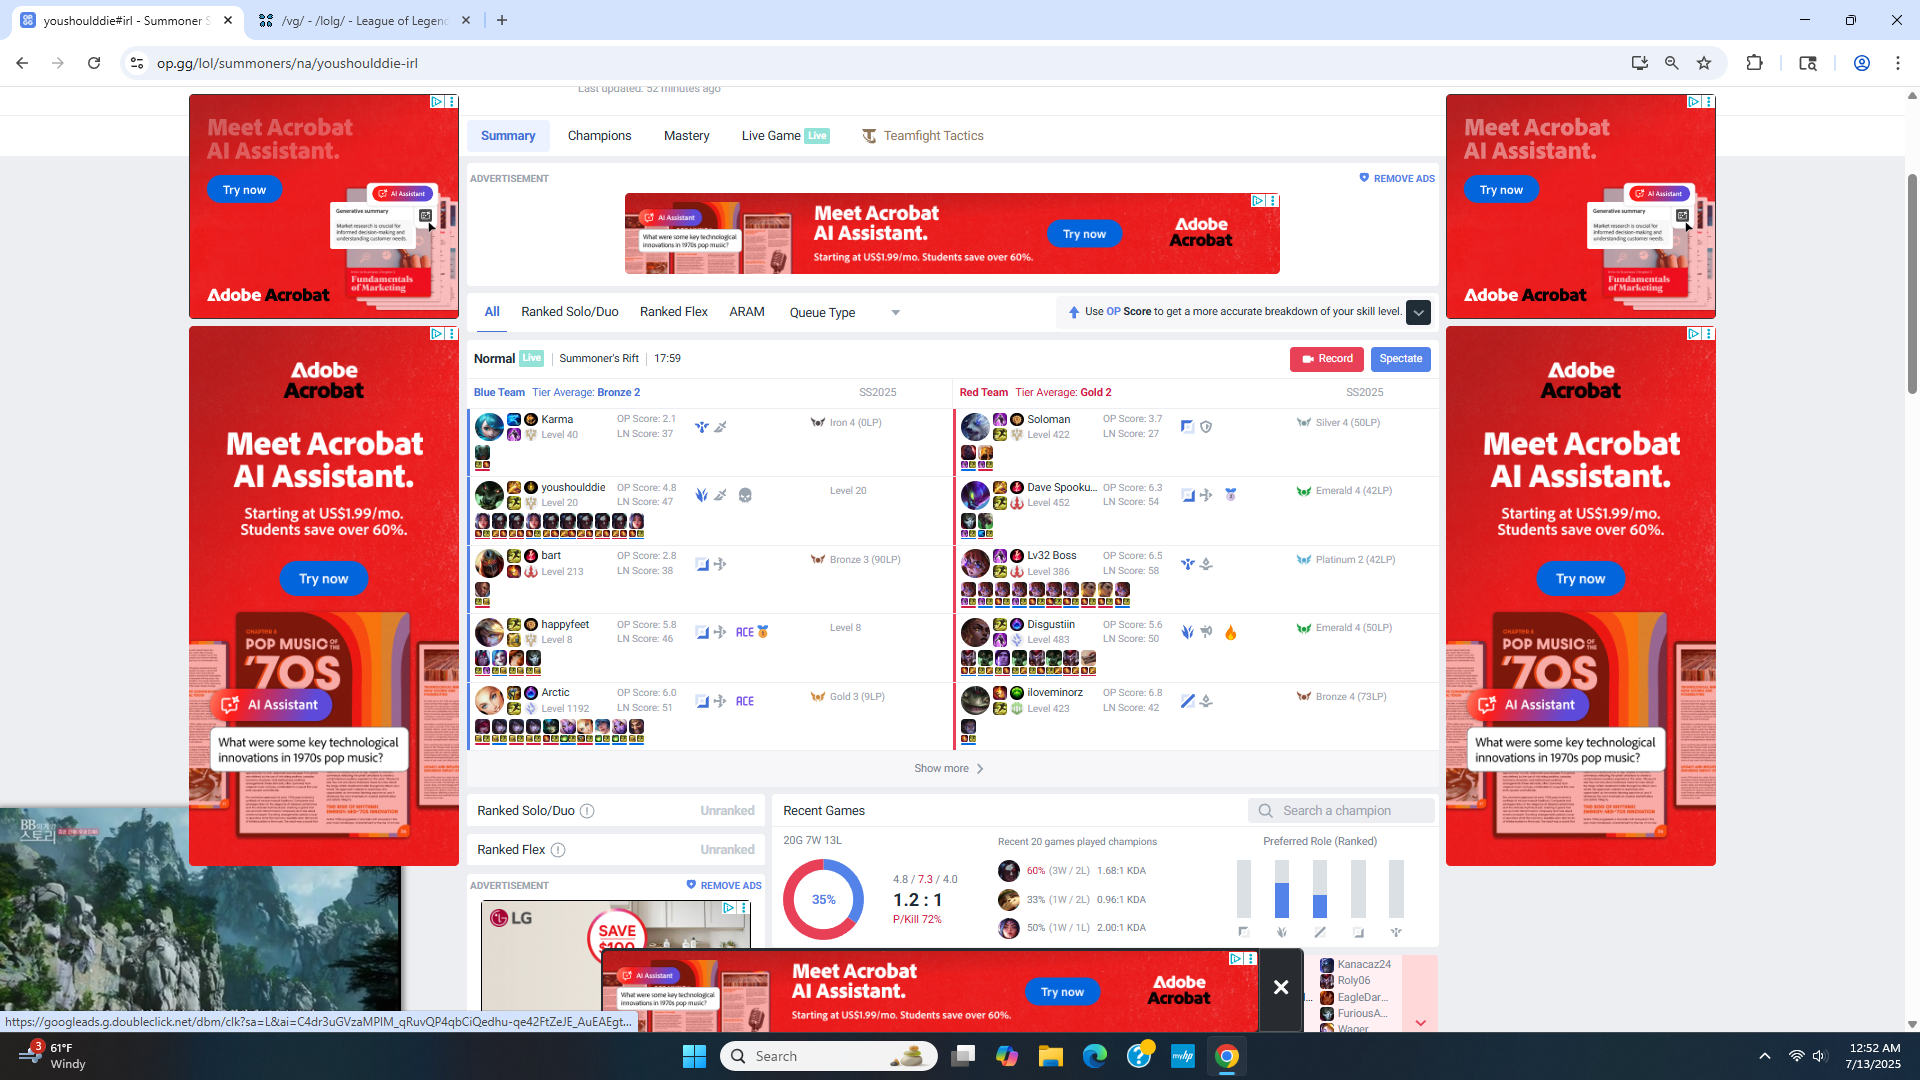This screenshot has height=1080, width=1920.
Task: Click Arctic's champion portrait icon
Action: coord(489,700)
